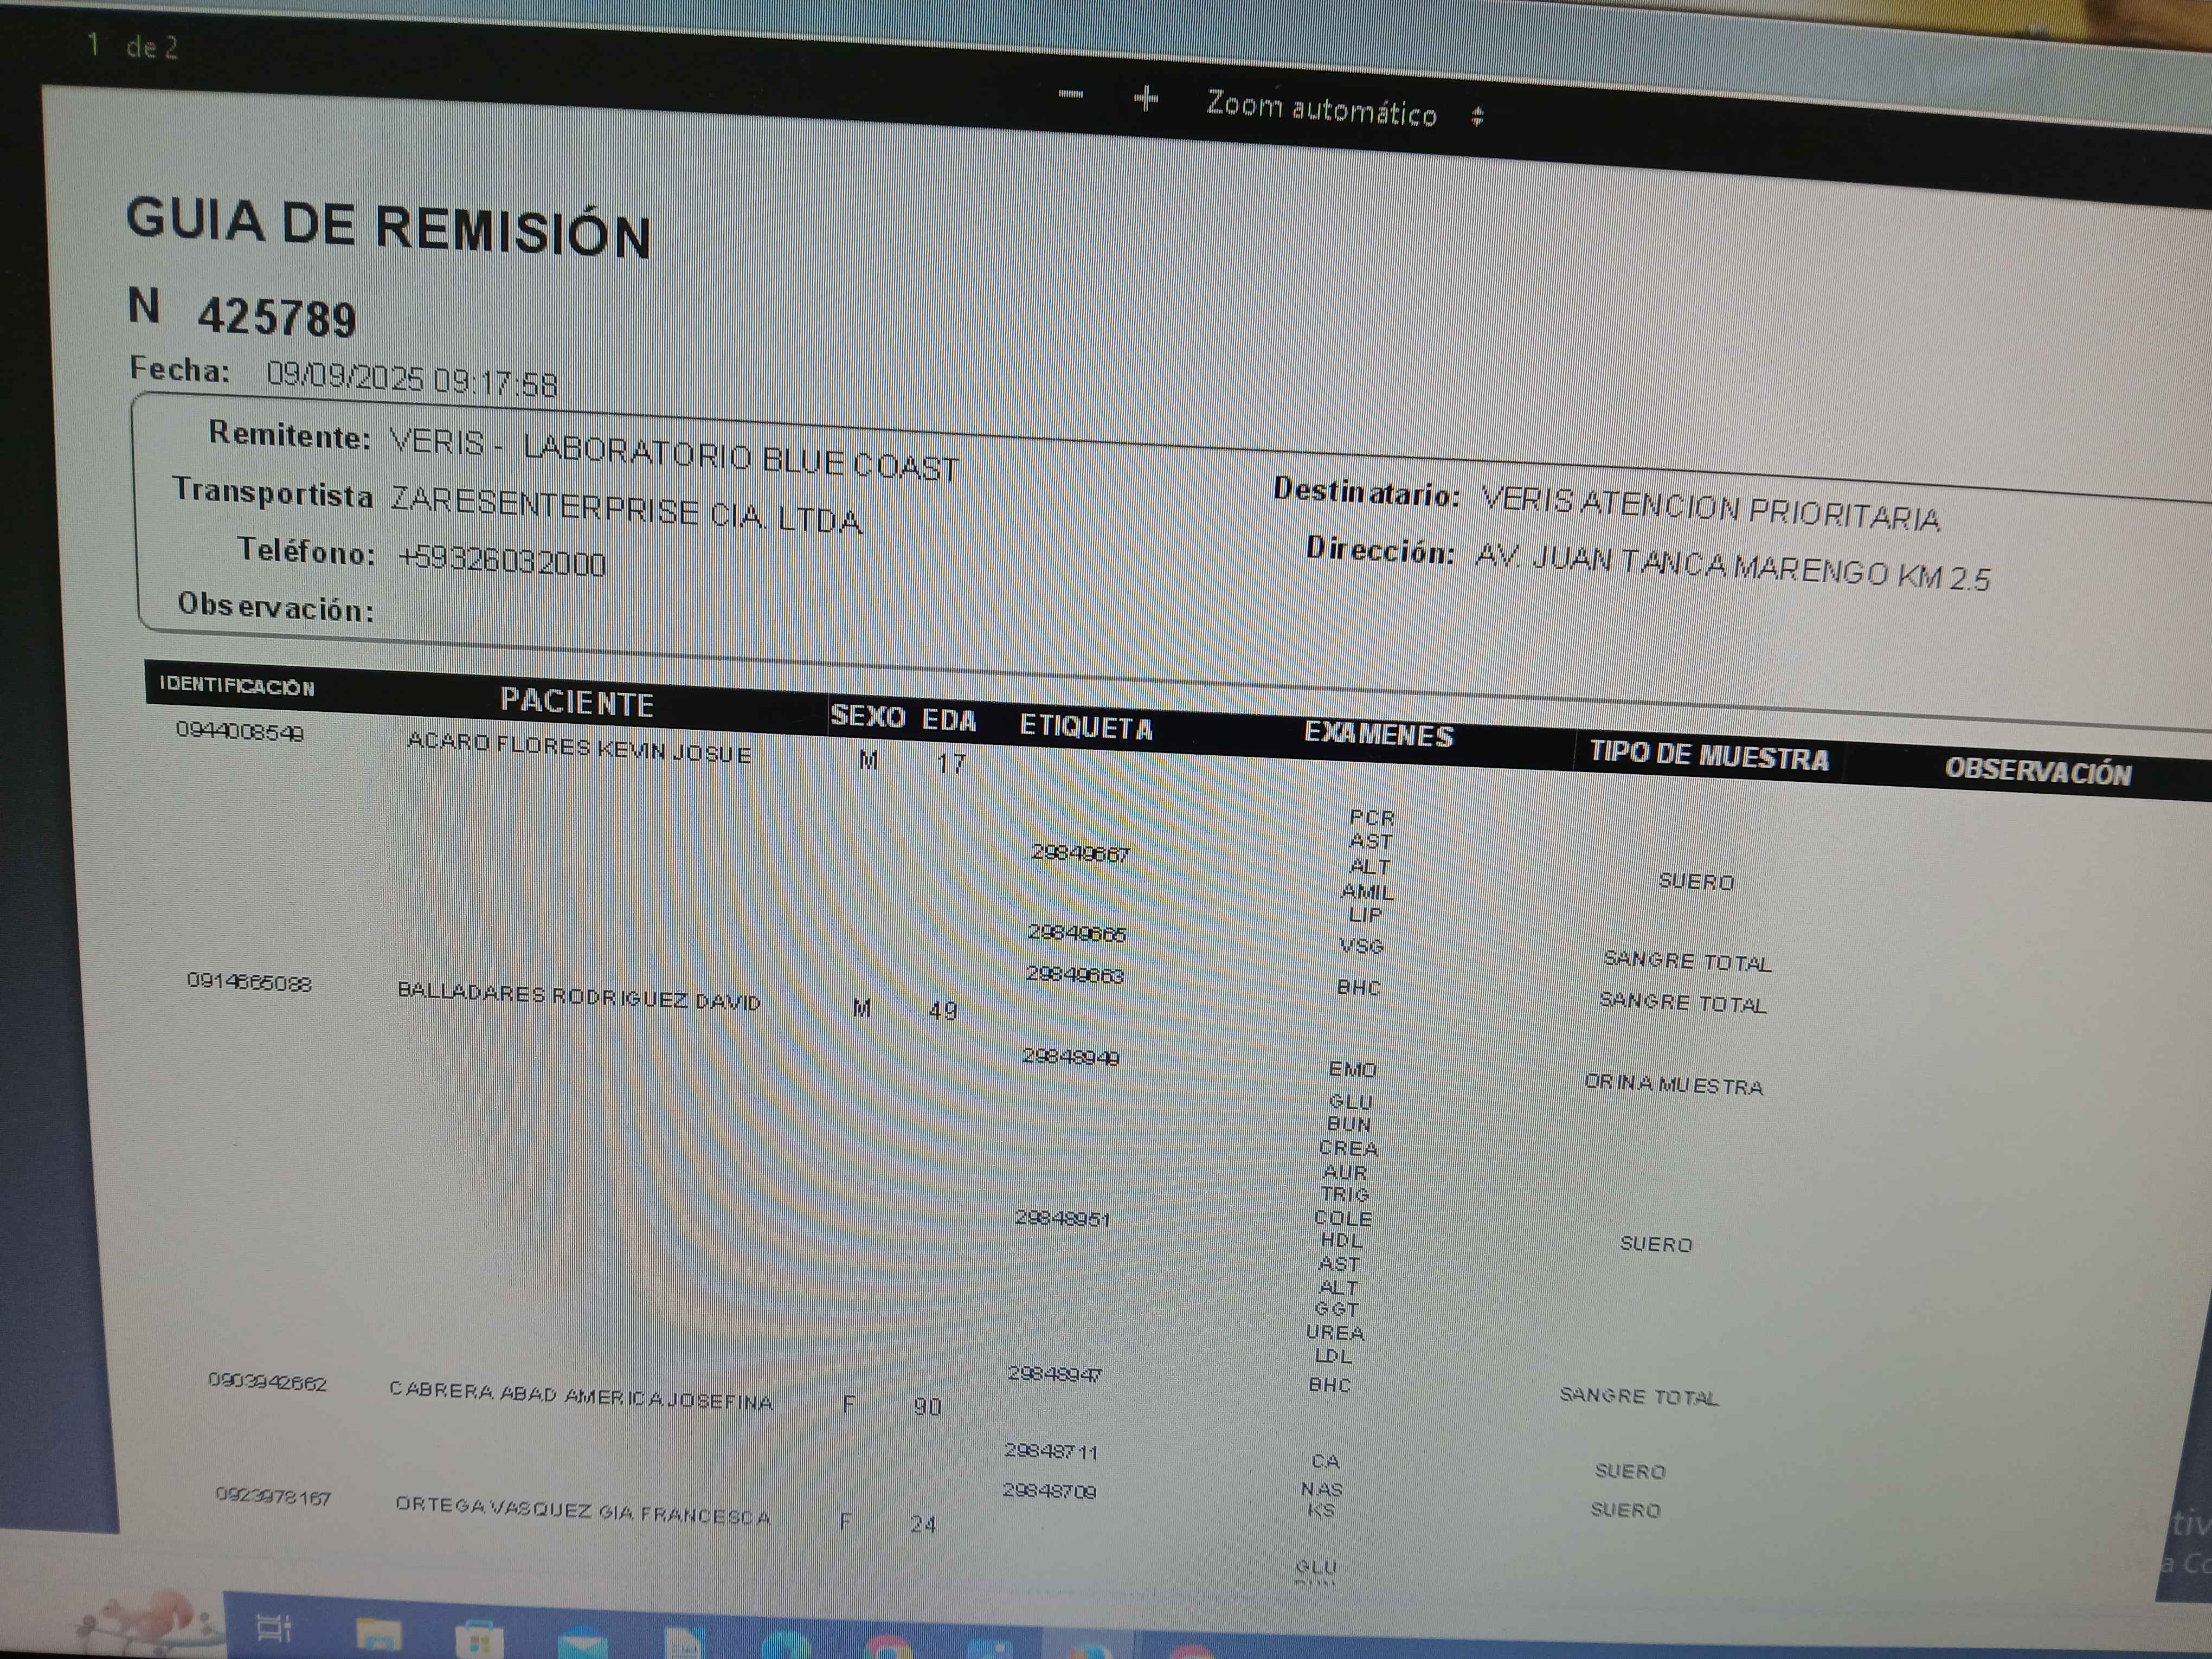Click the ORINA MUESTRA sample type text

click(1673, 1085)
